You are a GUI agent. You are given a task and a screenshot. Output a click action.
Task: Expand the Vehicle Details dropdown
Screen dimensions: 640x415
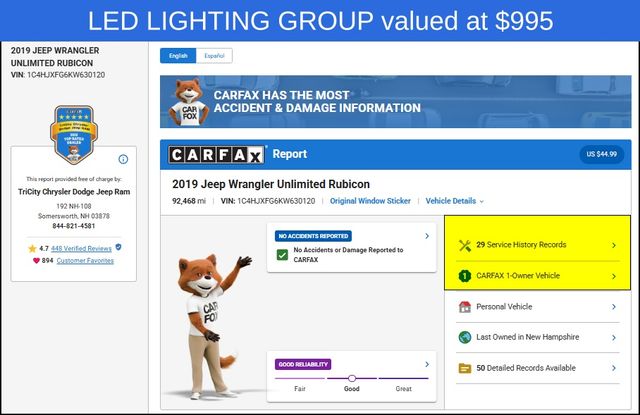pos(455,201)
